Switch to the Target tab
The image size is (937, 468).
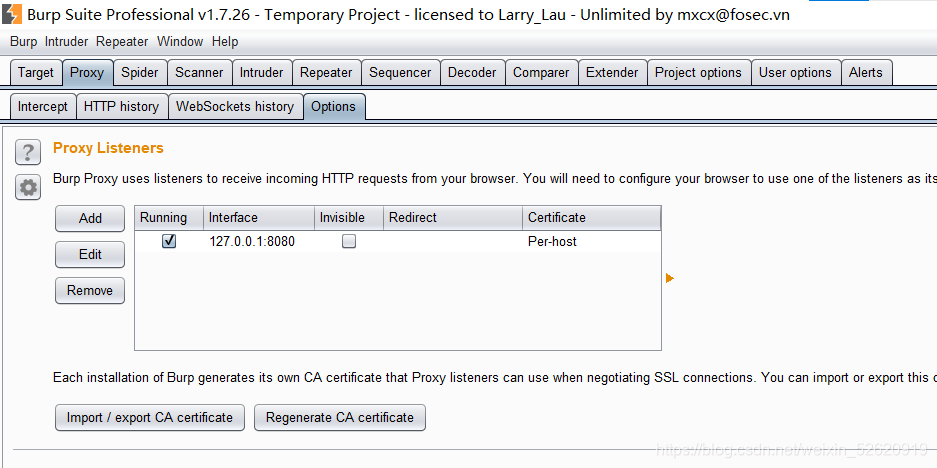[x=36, y=72]
